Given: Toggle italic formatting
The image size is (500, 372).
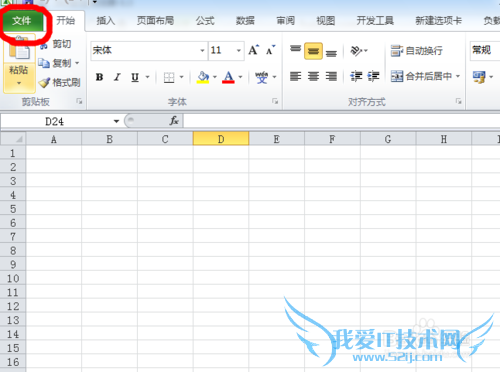Looking at the screenshot, I should (117, 77).
